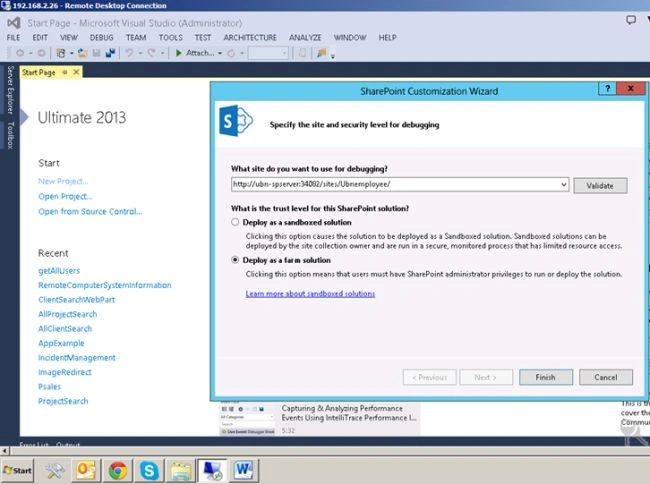Open recent project ClientSearchWebPart
Viewport: 650px width, 484px height.
coord(76,300)
